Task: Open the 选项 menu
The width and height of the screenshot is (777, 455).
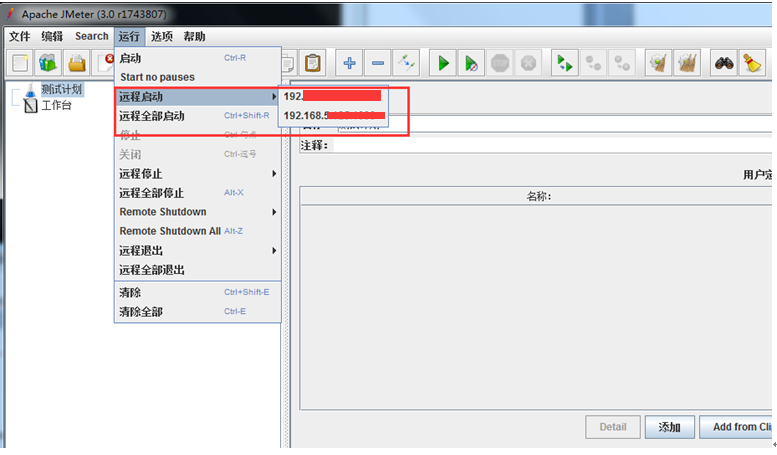Action: pos(162,36)
